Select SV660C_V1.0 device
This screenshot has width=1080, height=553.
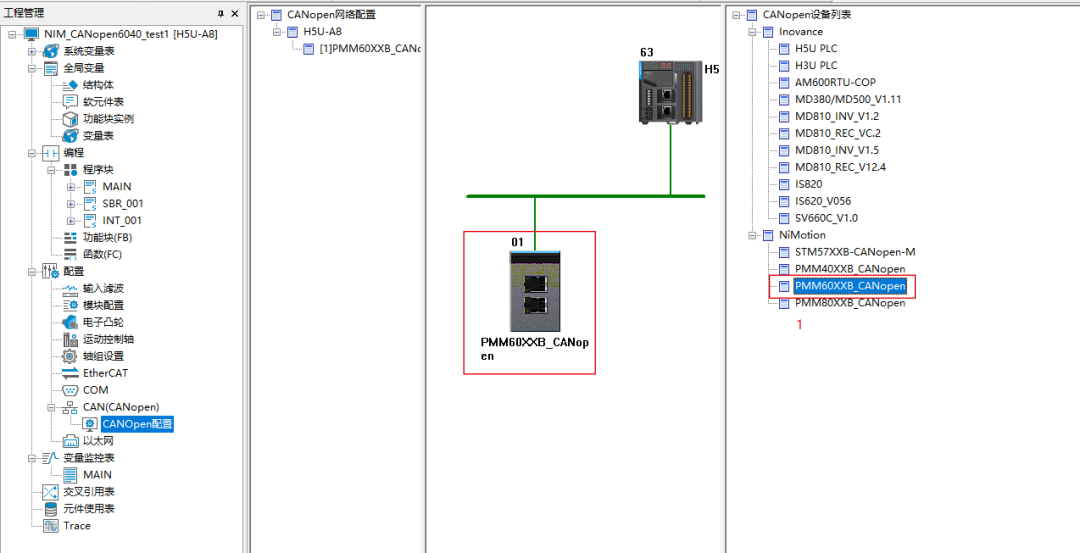click(x=829, y=218)
